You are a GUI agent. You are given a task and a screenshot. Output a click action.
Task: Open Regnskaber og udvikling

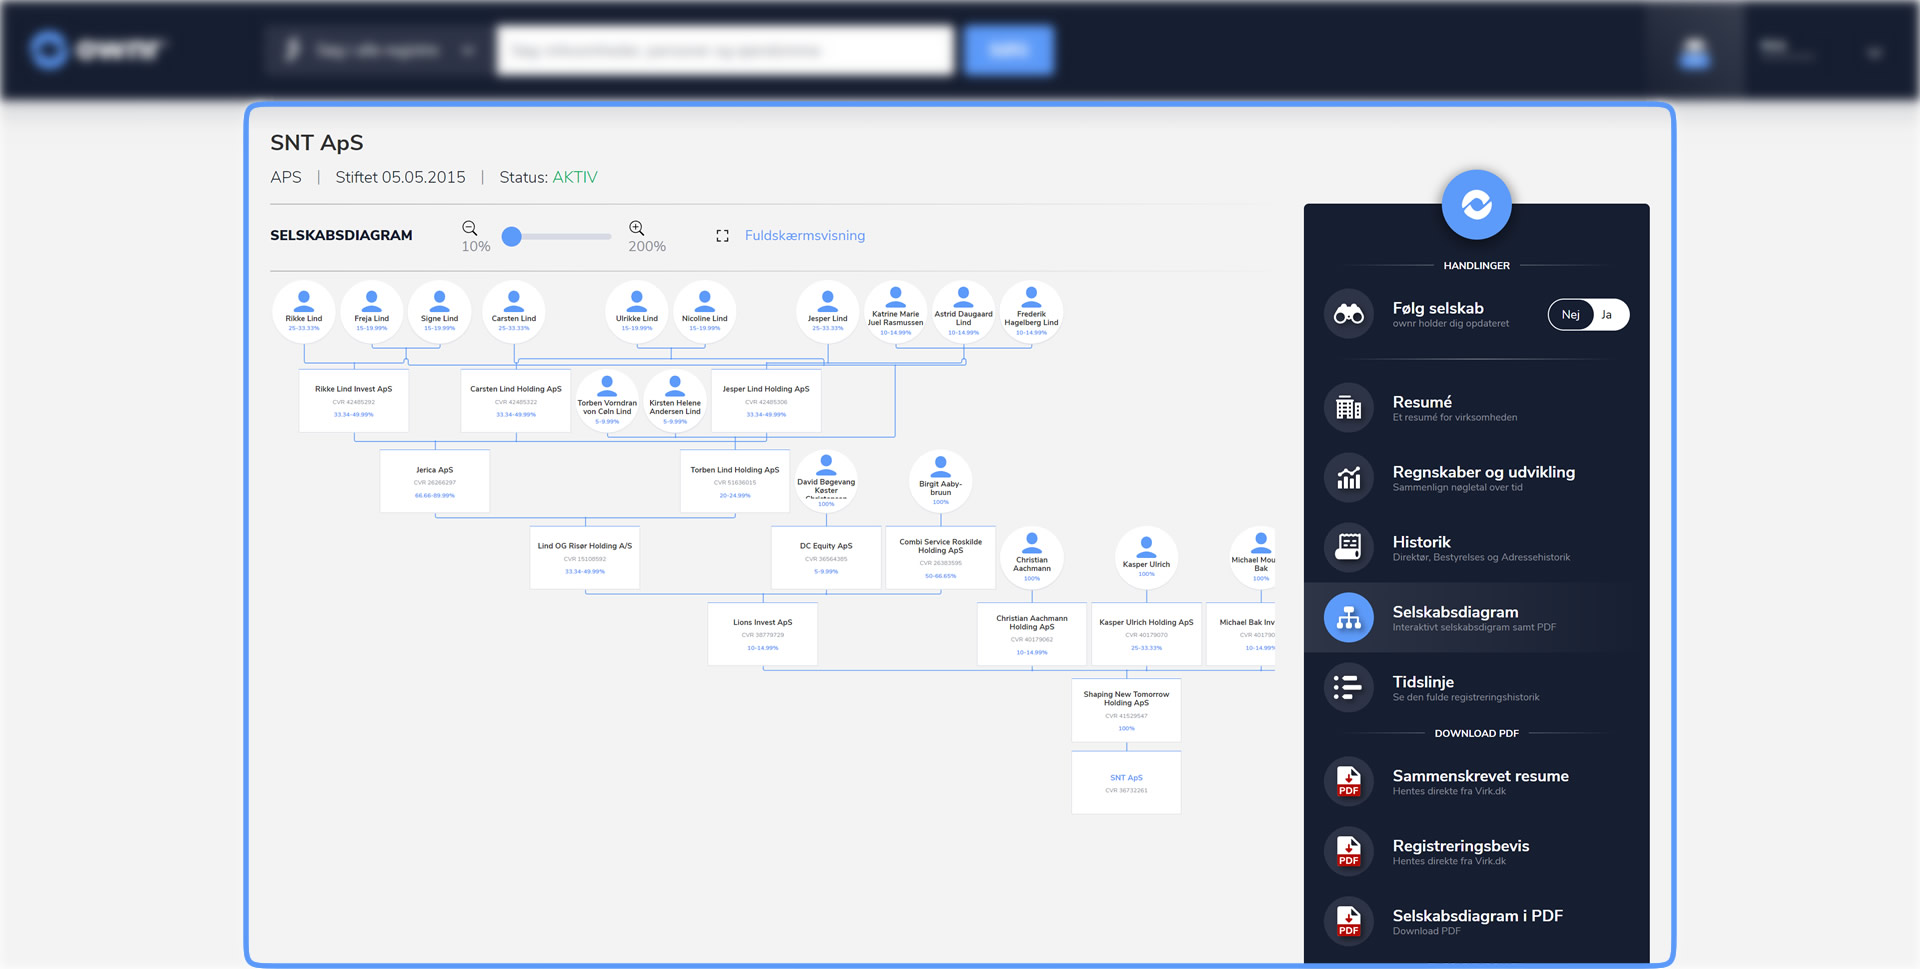(1476, 478)
